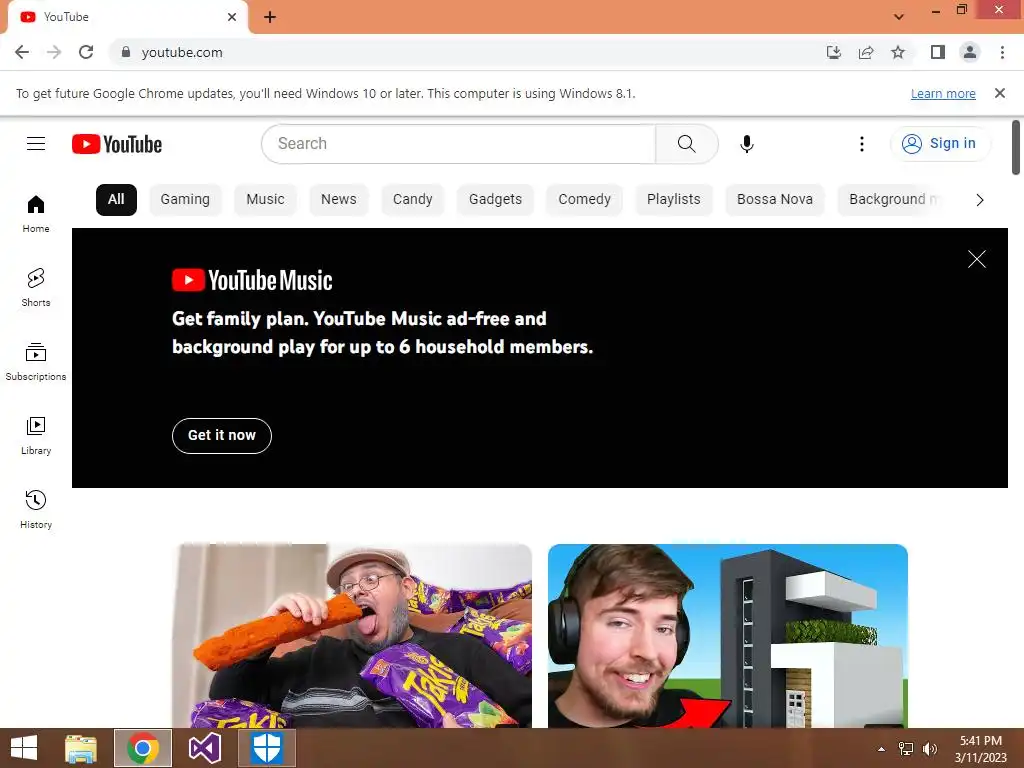Viewport: 1024px width, 768px height.
Task: Open the Windows Start button
Action: (24, 748)
